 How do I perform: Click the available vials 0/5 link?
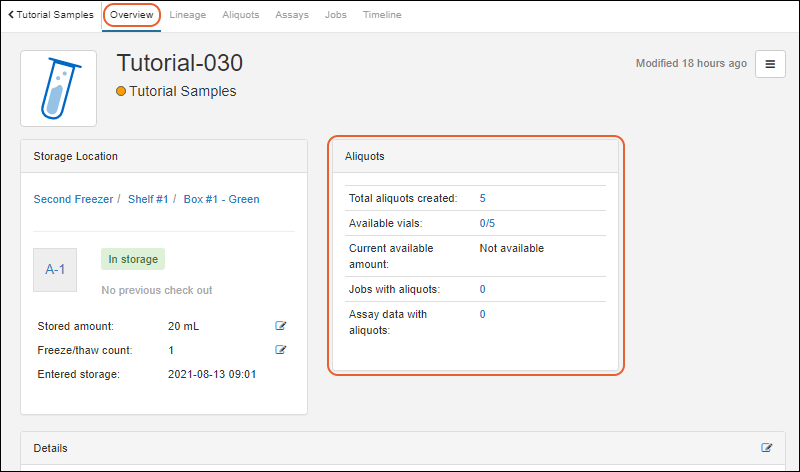pos(487,223)
